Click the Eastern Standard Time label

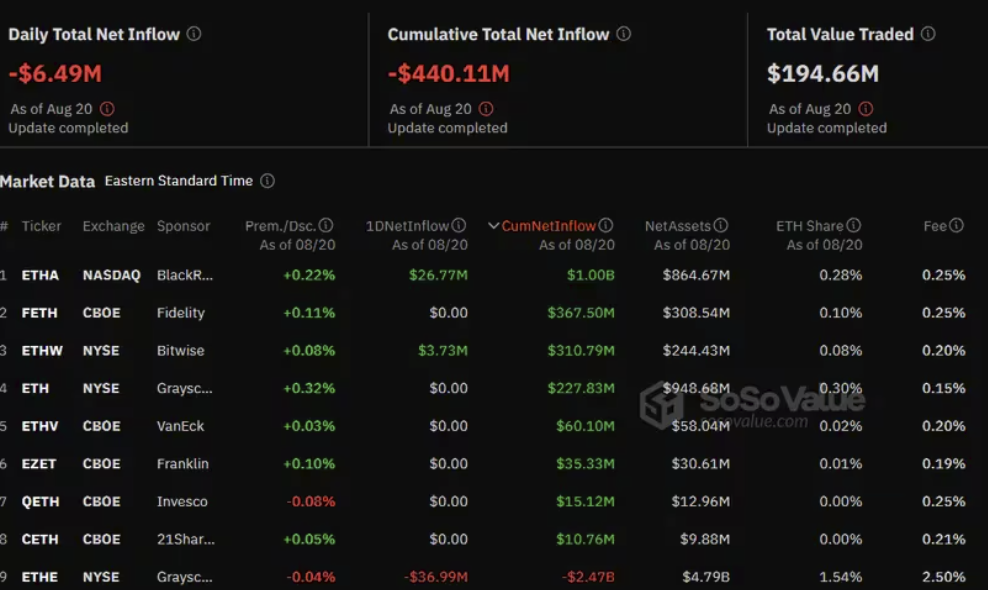[x=178, y=181]
